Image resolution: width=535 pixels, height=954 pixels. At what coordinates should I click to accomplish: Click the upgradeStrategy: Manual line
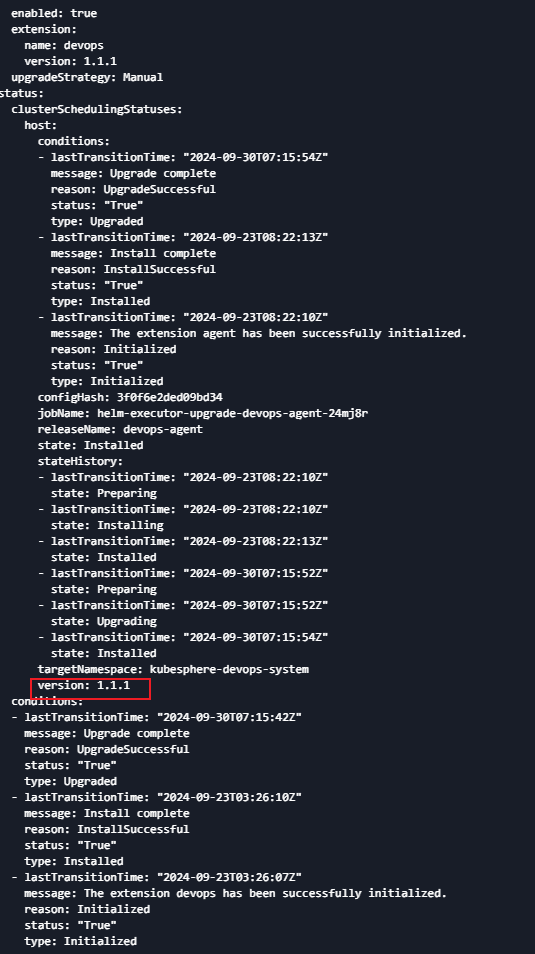point(87,77)
